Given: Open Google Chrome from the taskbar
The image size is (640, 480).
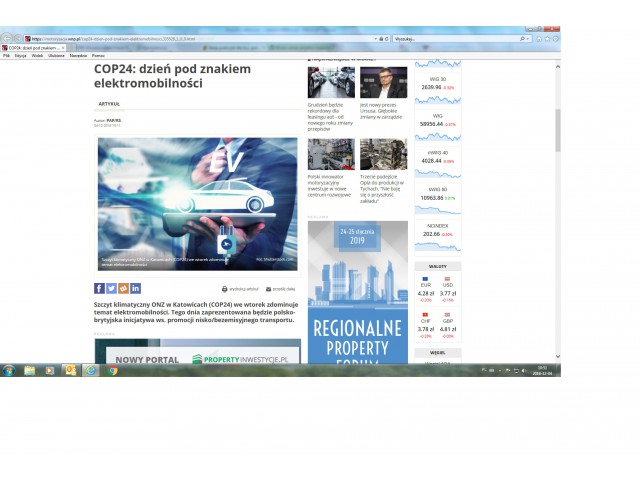Looking at the screenshot, I should pos(112,370).
